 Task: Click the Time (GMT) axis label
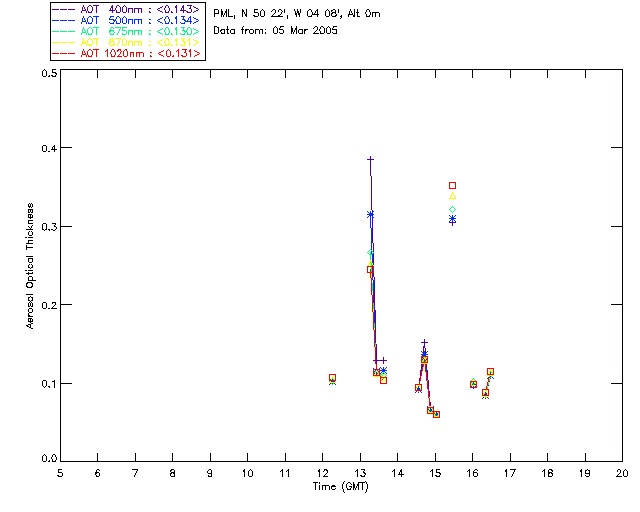(x=340, y=487)
